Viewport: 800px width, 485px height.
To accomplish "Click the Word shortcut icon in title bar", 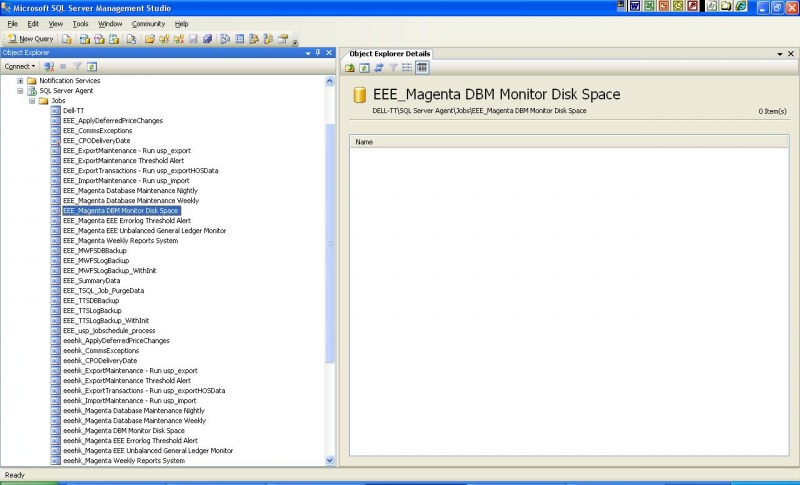I will 635,6.
